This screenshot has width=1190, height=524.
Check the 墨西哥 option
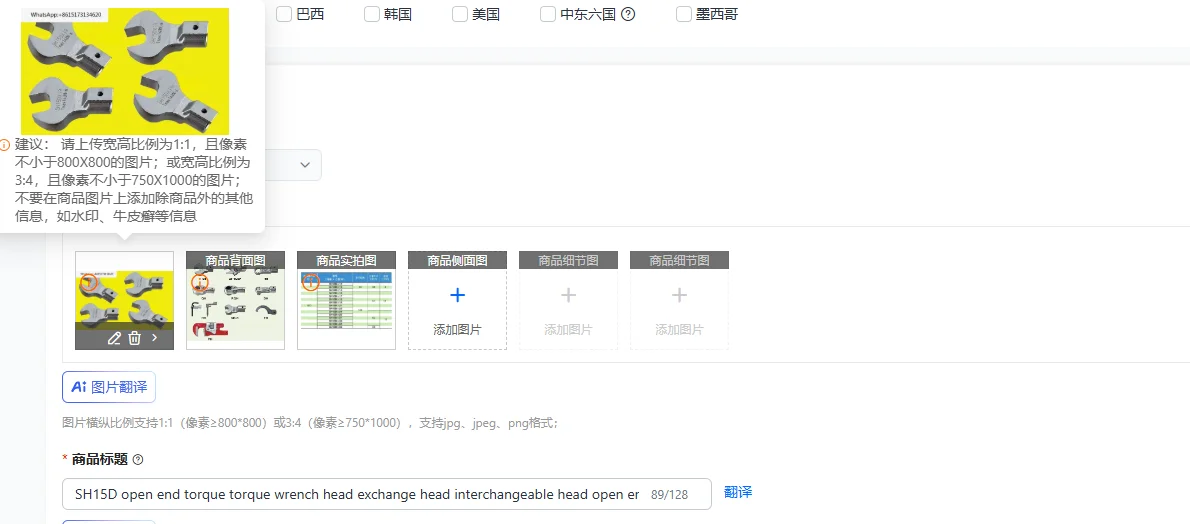click(684, 14)
